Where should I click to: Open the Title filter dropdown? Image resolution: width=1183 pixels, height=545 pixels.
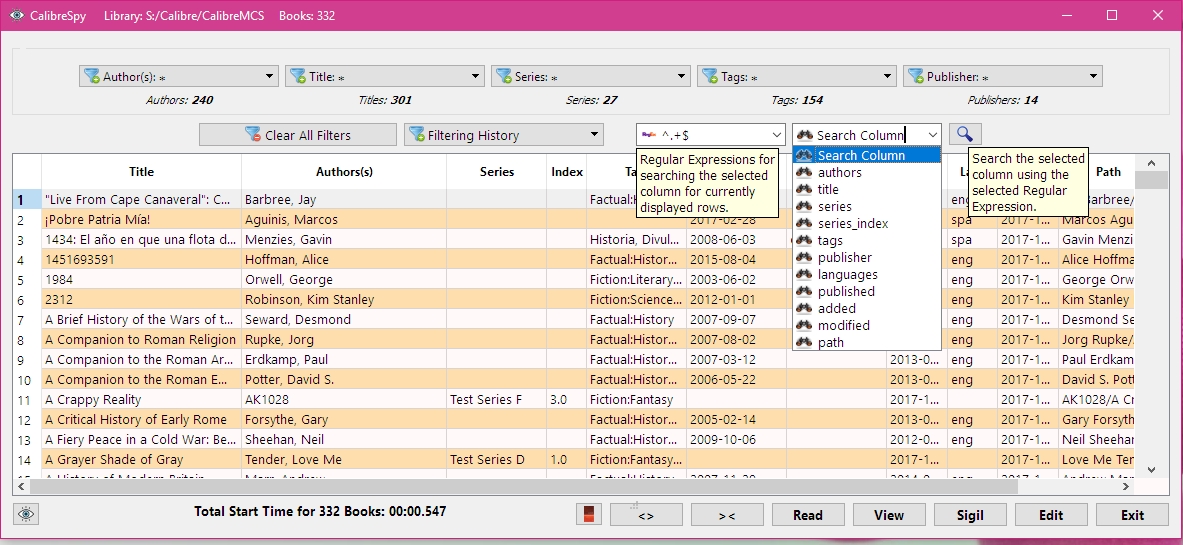coord(385,76)
